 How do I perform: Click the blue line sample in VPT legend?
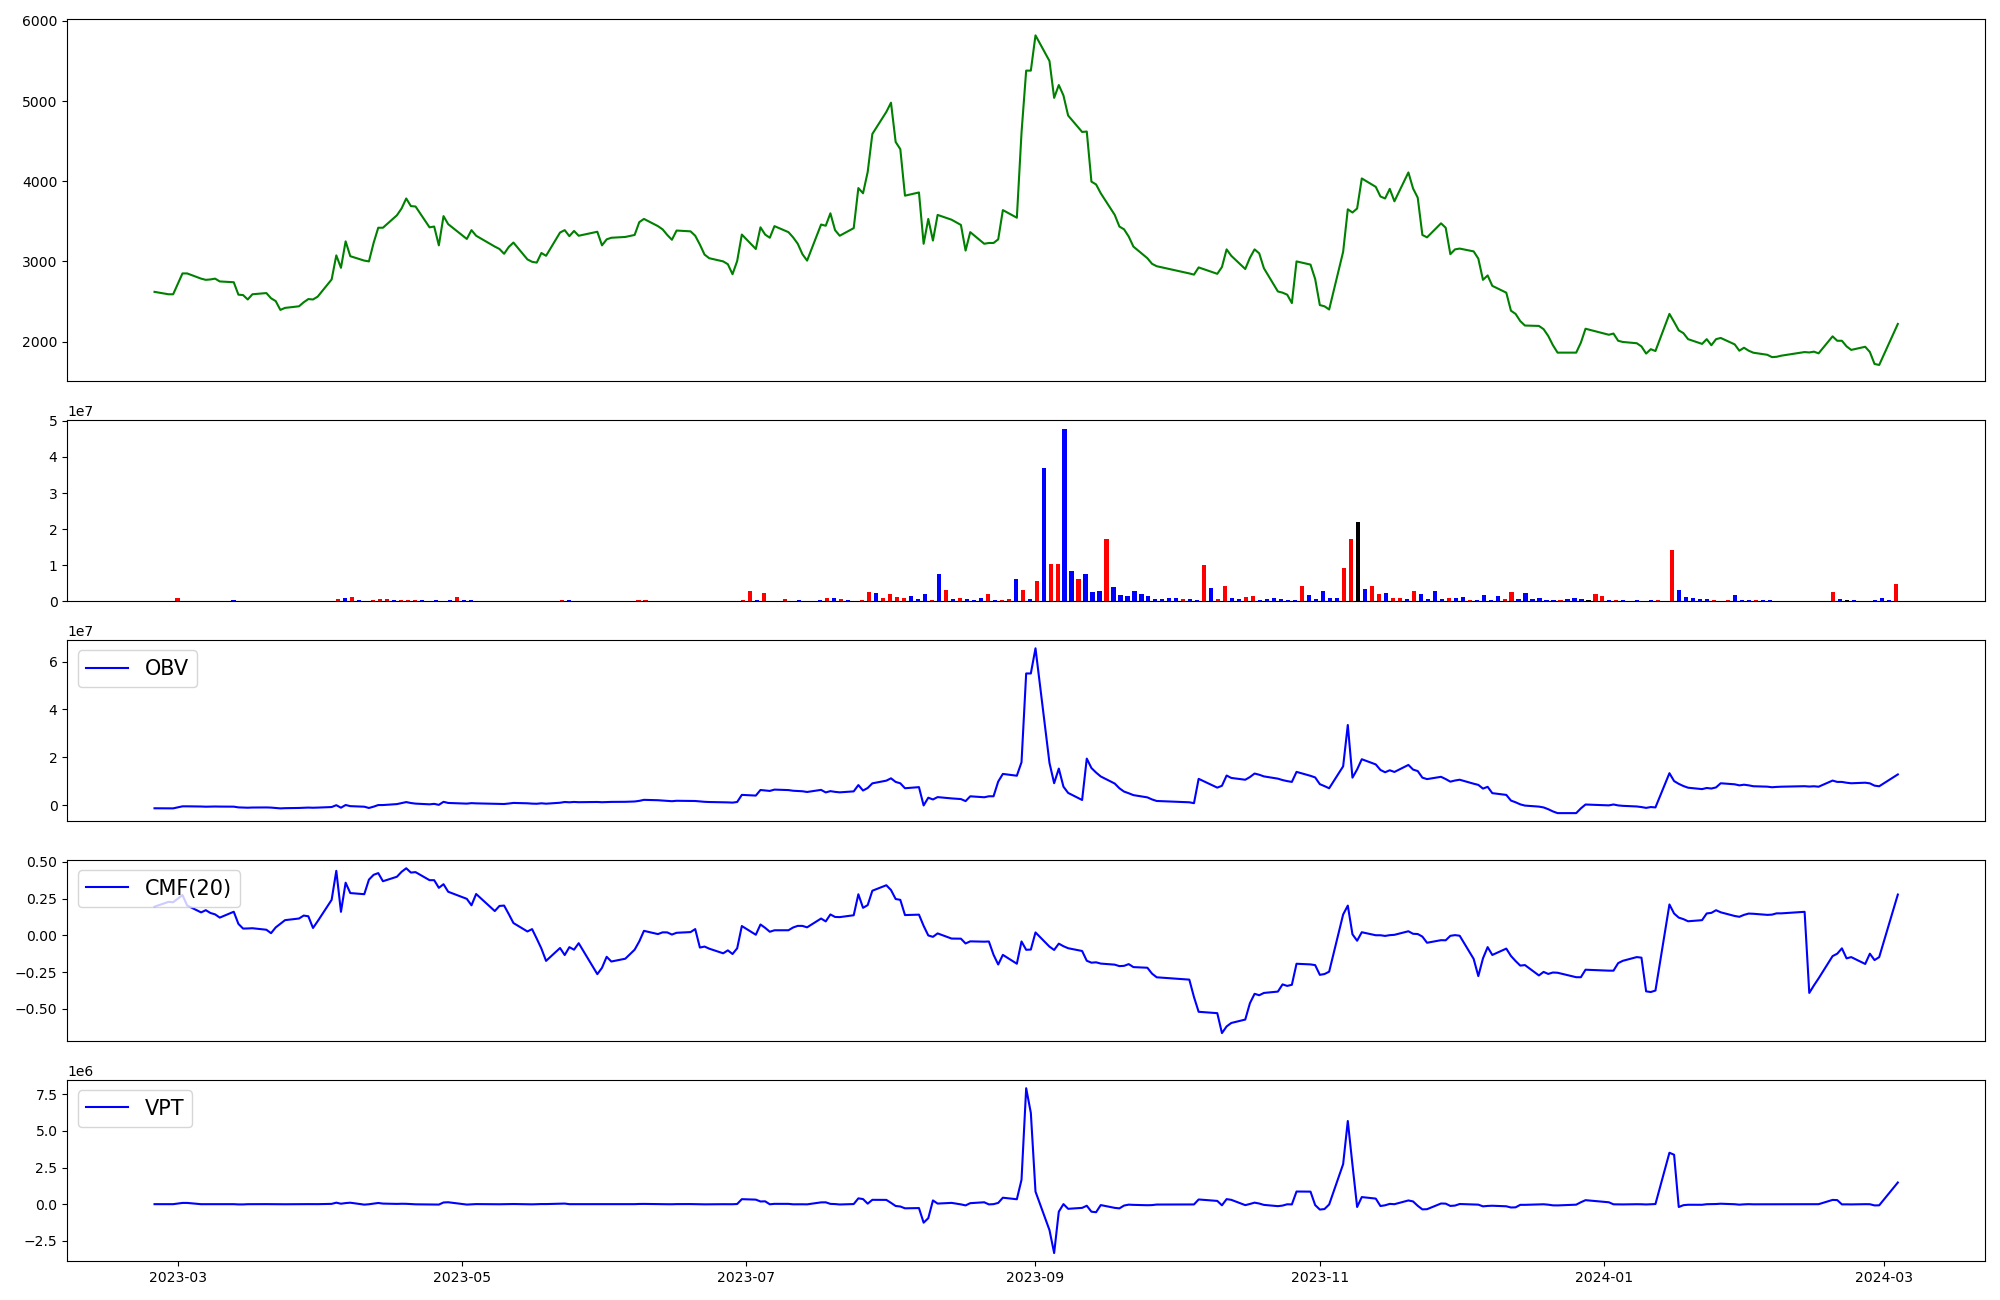107,1108
